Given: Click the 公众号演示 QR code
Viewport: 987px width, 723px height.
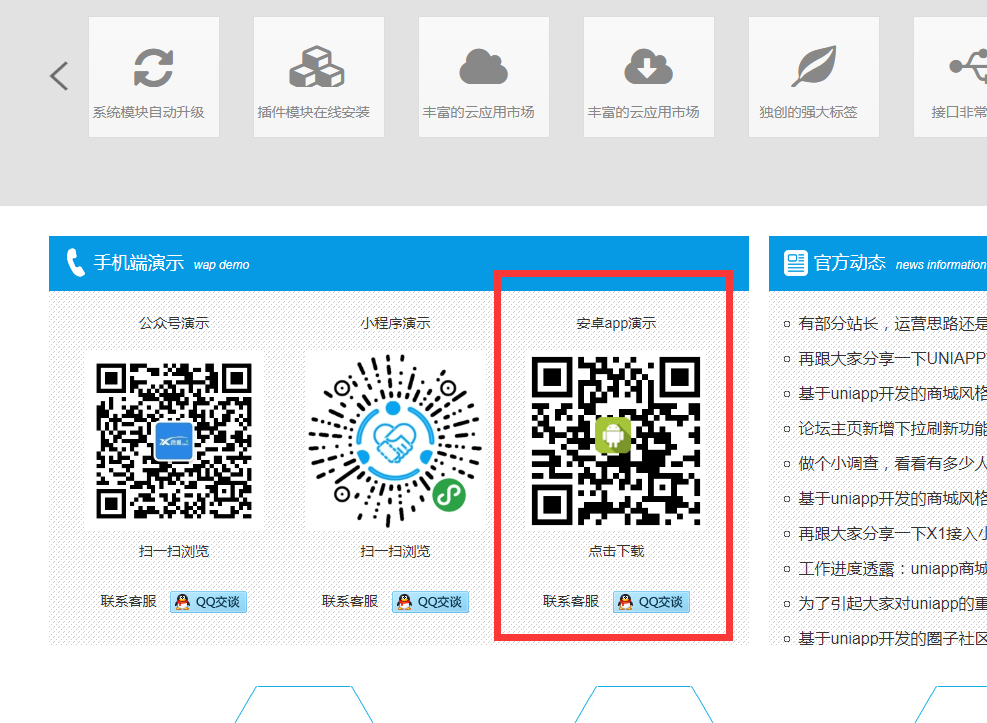Looking at the screenshot, I should coord(173,440).
